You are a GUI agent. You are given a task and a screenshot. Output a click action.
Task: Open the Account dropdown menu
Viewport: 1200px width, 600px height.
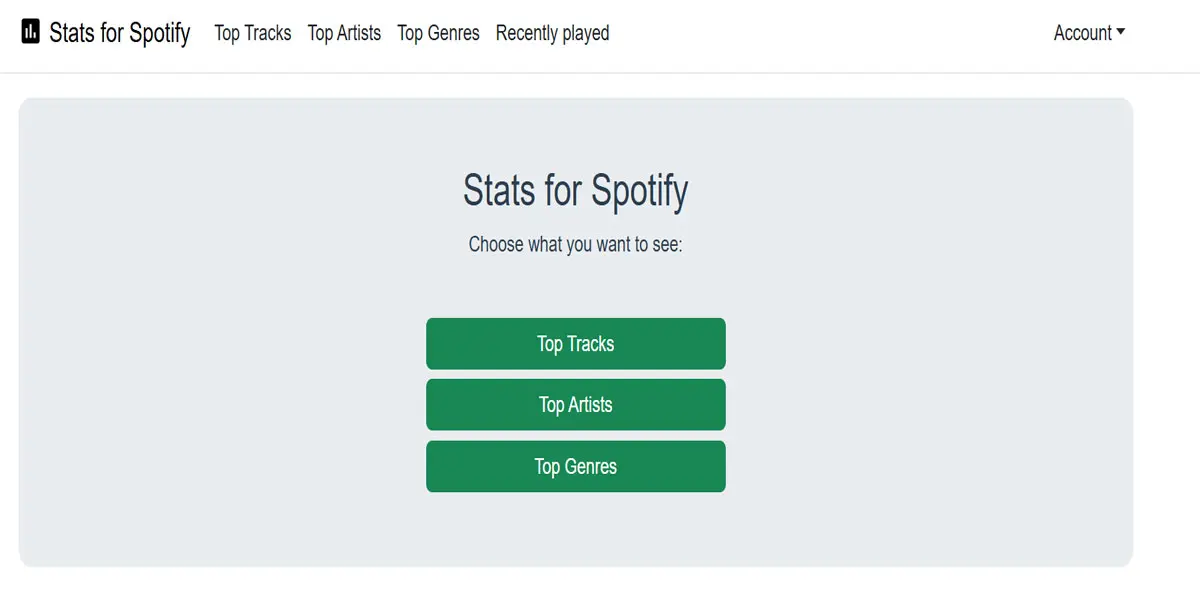point(1089,33)
